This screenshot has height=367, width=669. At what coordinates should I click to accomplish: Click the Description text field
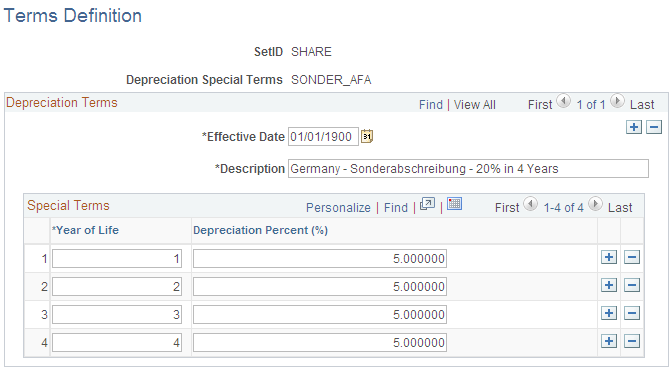click(x=468, y=169)
